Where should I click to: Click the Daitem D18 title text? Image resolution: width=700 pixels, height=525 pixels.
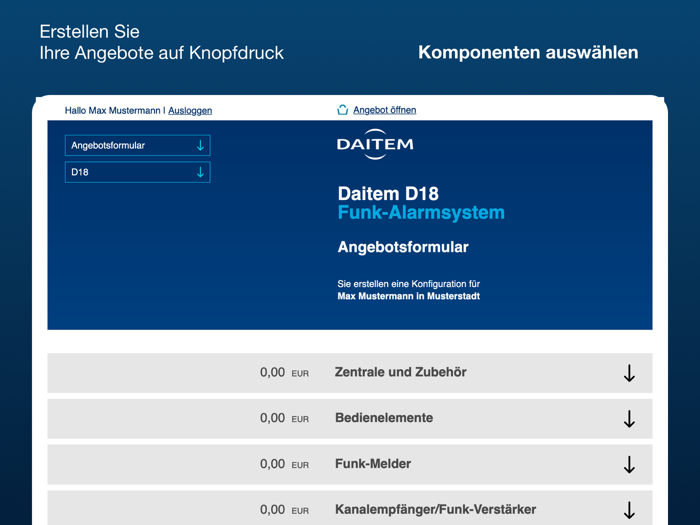pyautogui.click(x=388, y=194)
